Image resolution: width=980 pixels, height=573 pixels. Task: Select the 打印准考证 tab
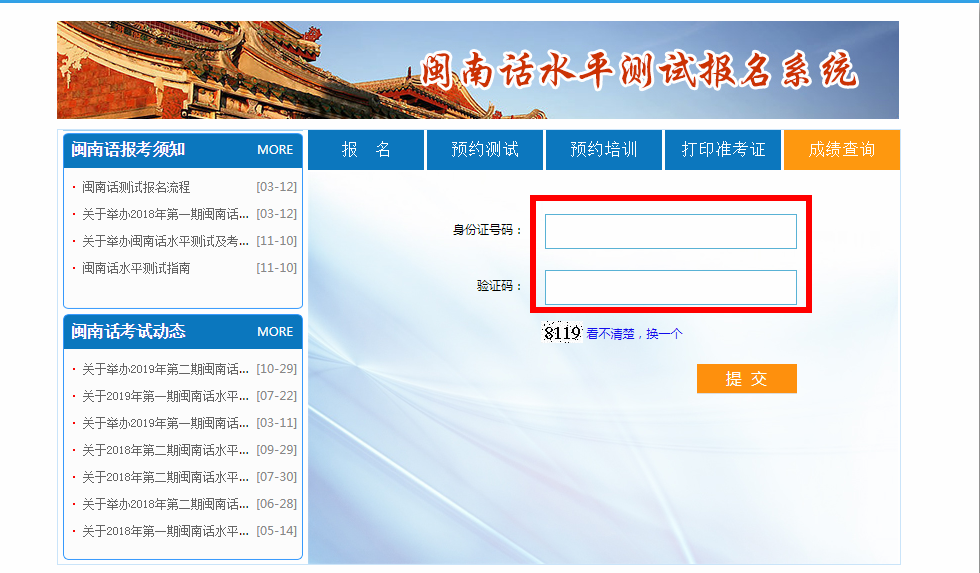(723, 150)
